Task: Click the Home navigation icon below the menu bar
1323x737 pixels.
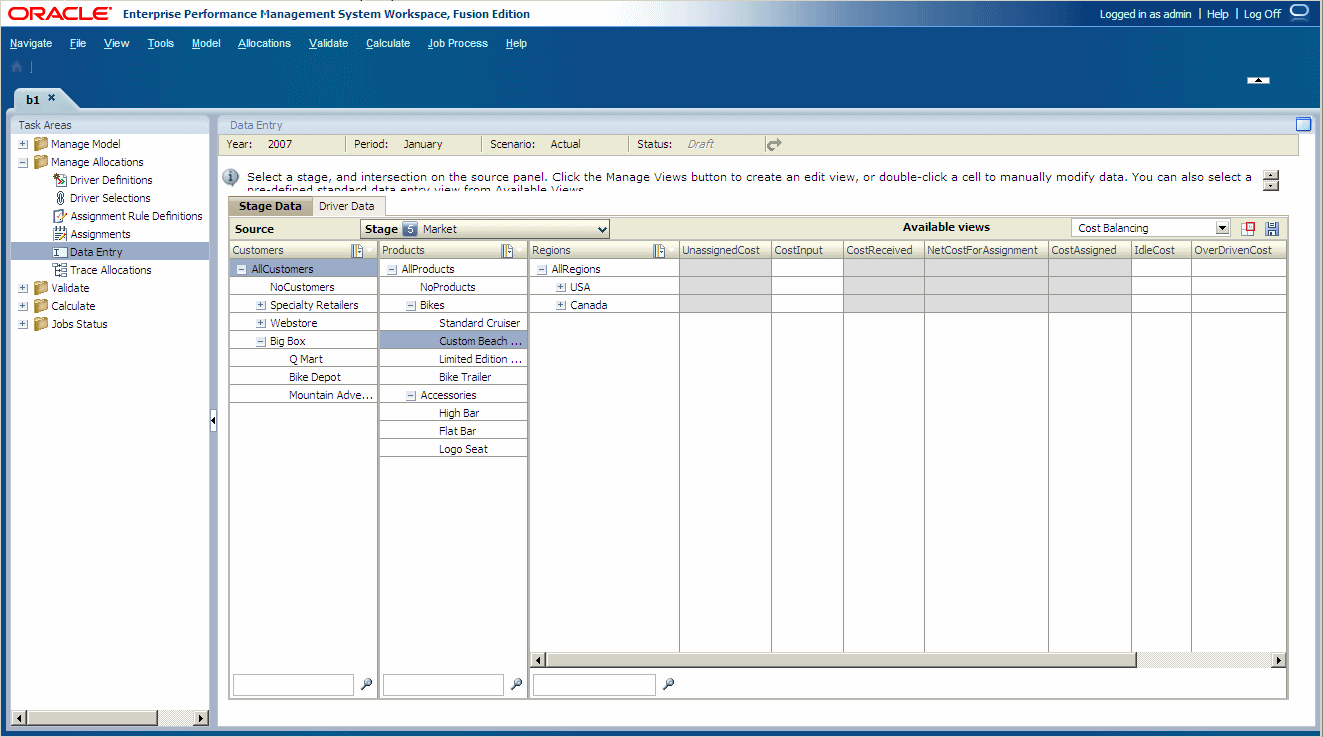Action: point(15,65)
